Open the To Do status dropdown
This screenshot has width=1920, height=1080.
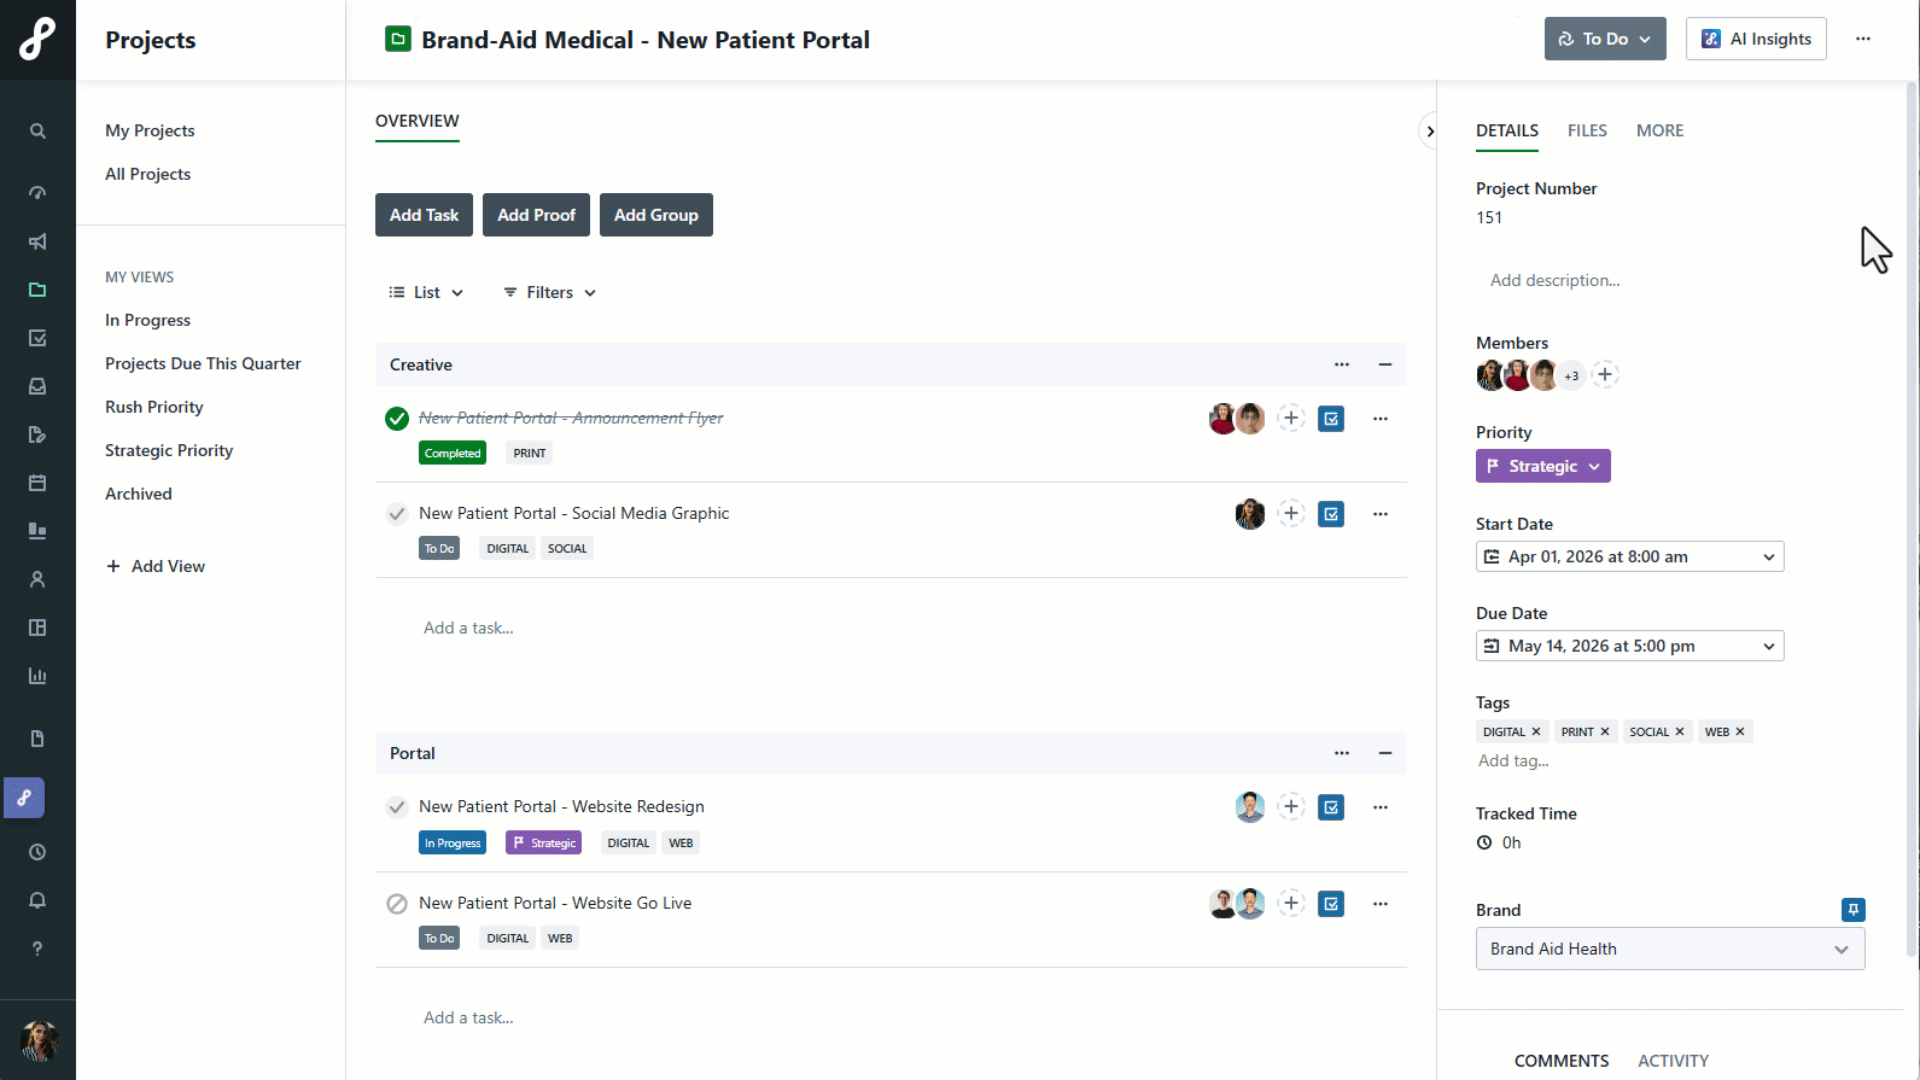1604,39
